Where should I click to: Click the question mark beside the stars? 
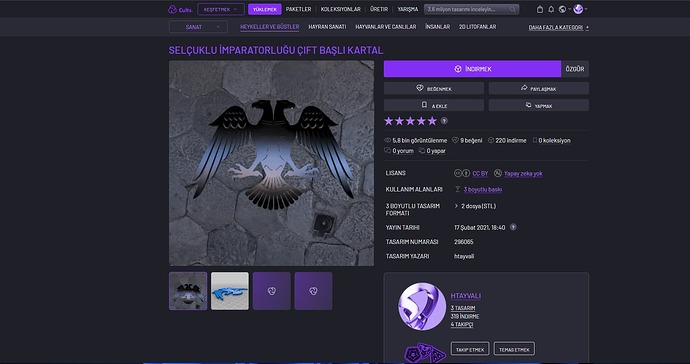444,121
